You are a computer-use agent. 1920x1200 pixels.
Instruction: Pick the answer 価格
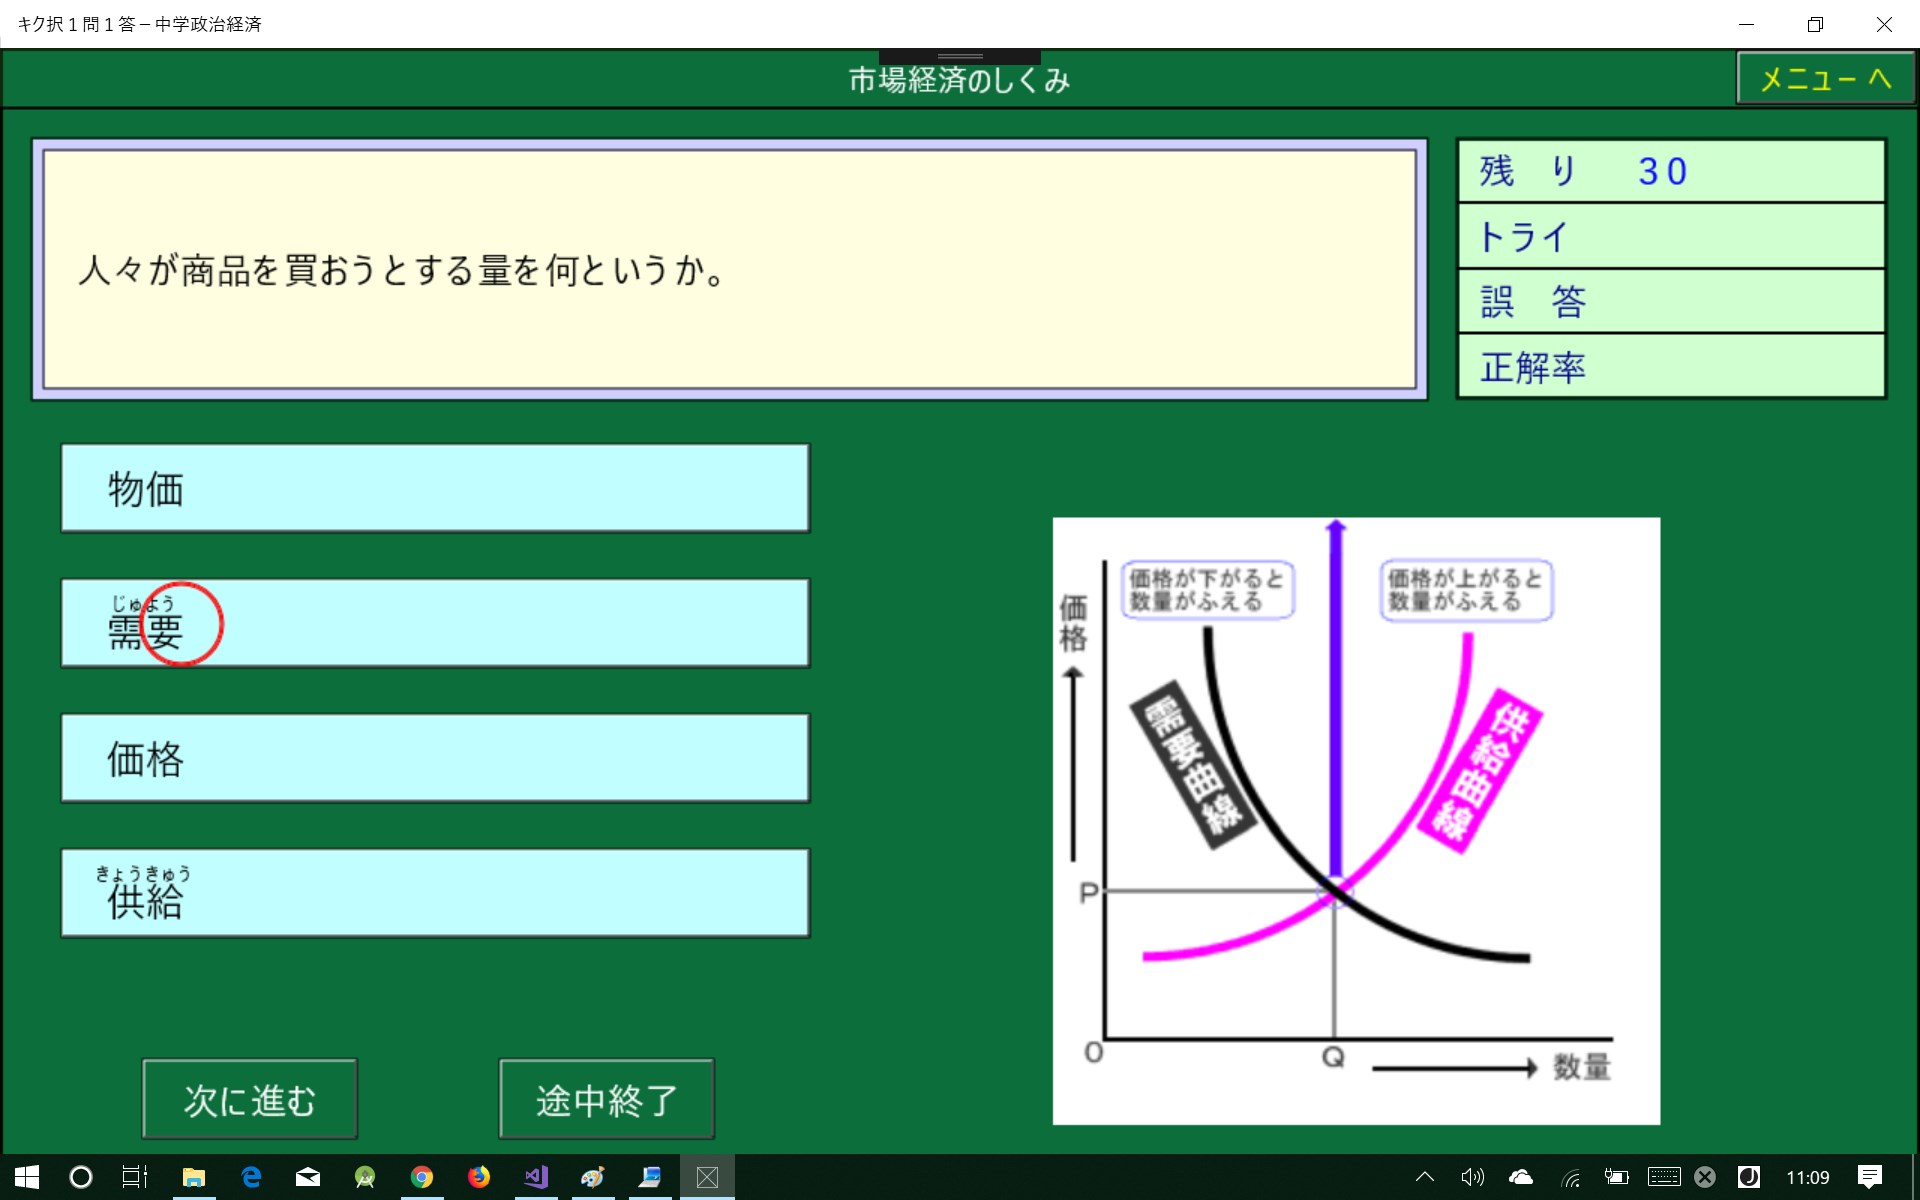pyautogui.click(x=435, y=758)
